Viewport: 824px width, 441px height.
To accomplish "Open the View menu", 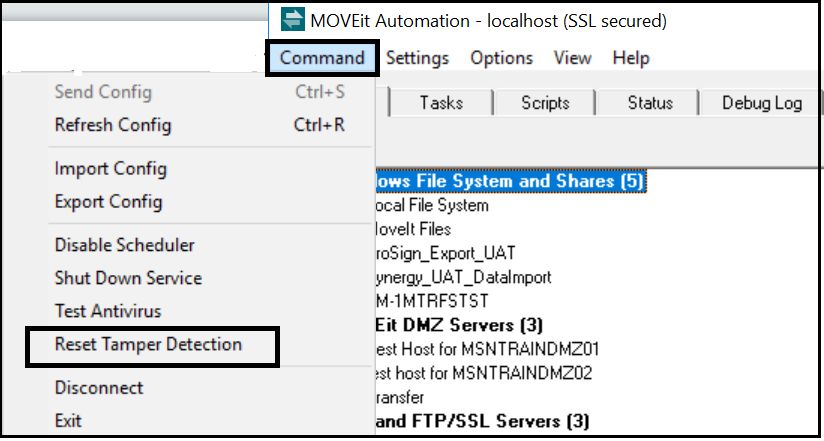I will point(572,58).
